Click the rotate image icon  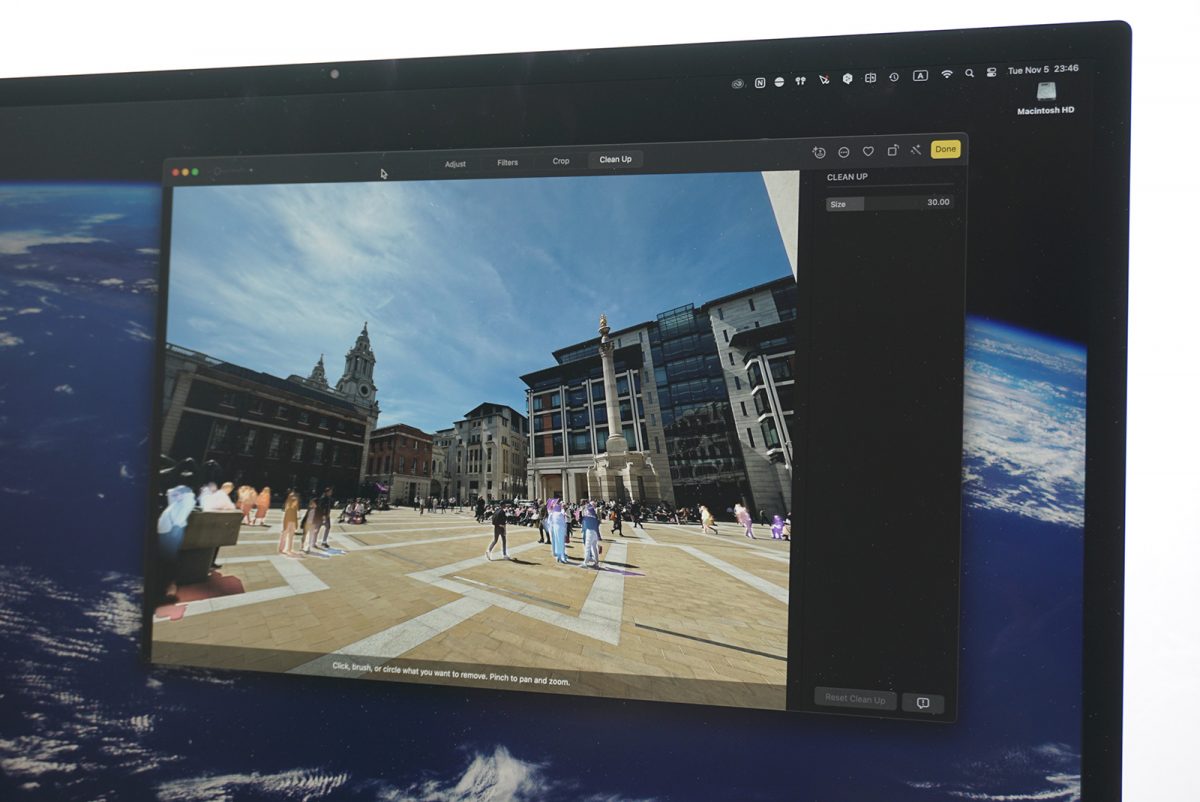tap(892, 151)
